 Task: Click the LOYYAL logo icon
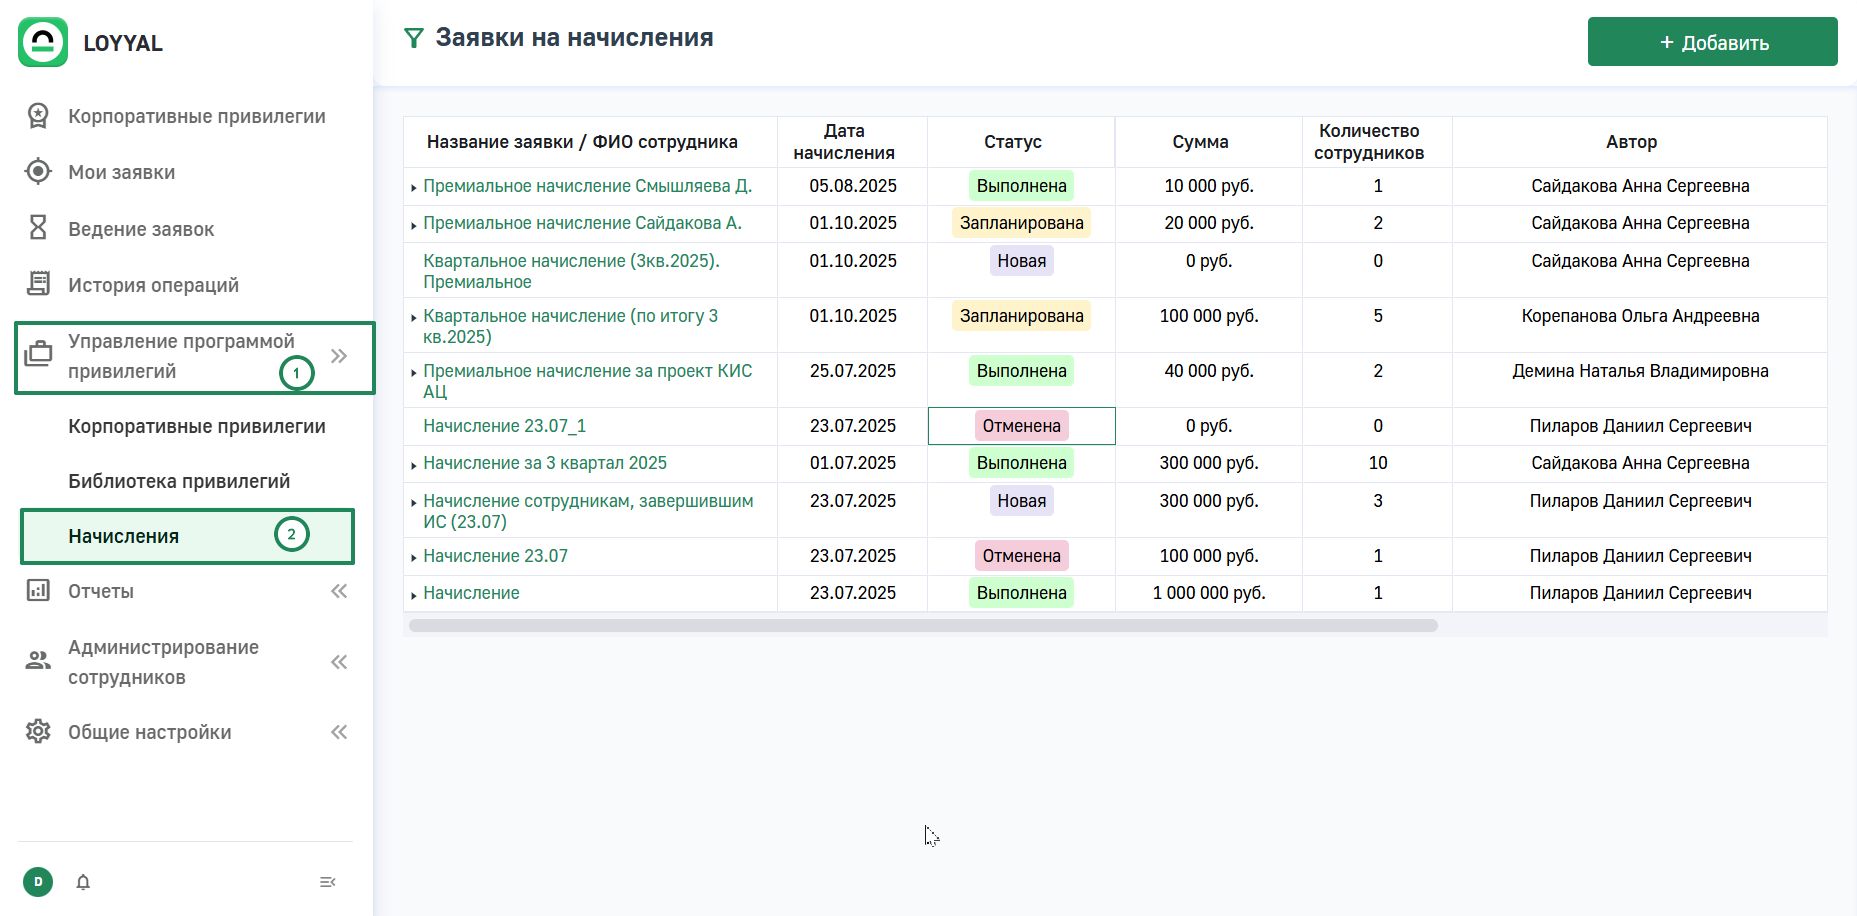pos(43,42)
